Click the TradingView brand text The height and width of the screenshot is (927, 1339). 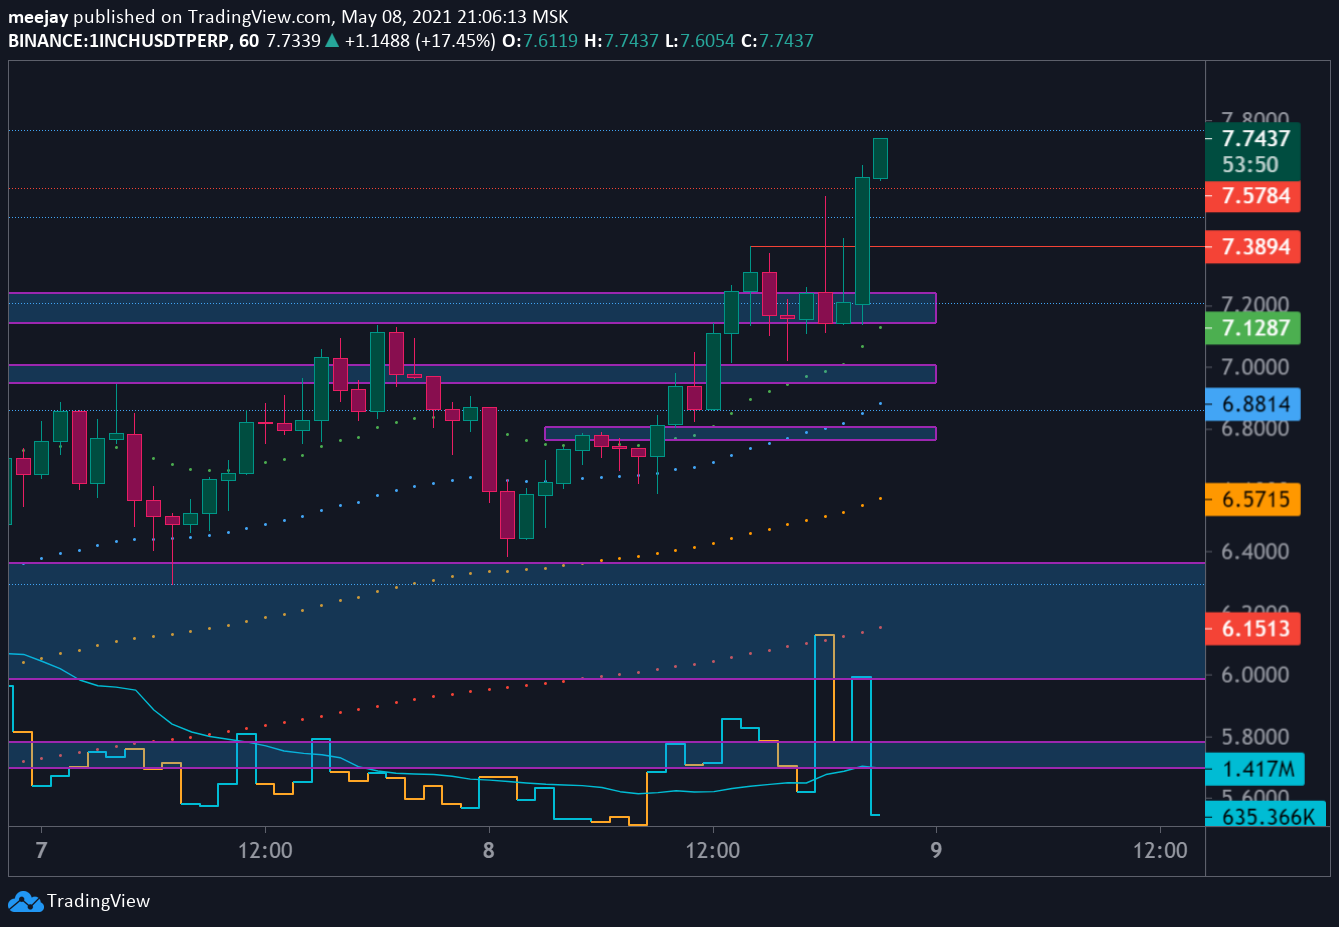(98, 901)
